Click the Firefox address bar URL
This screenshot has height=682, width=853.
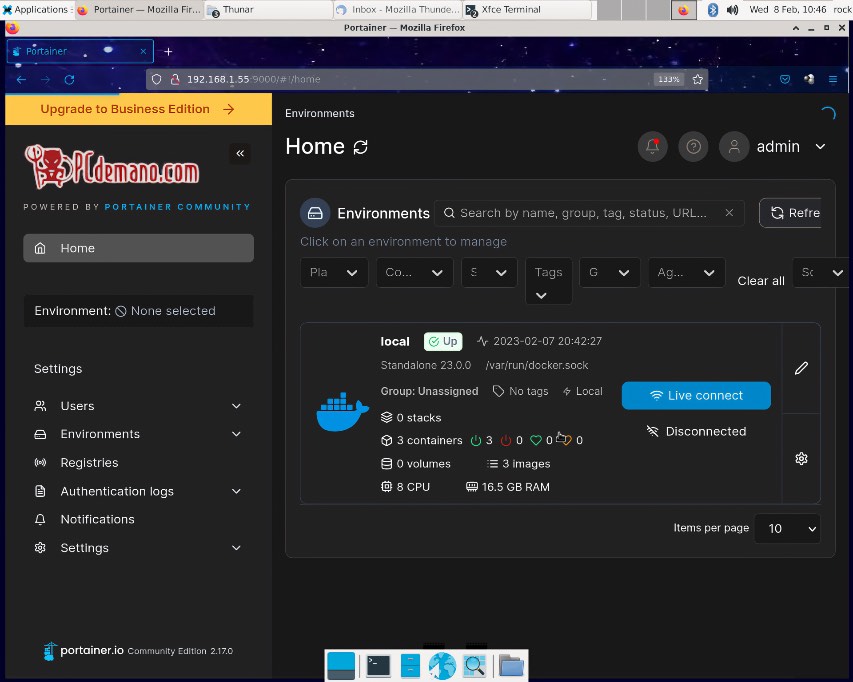pyautogui.click(x=254, y=79)
